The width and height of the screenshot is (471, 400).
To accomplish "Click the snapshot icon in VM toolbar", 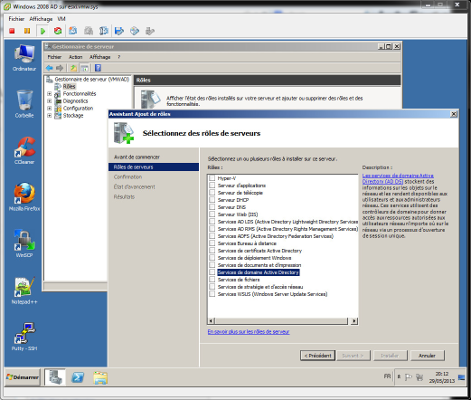I will [x=73, y=31].
